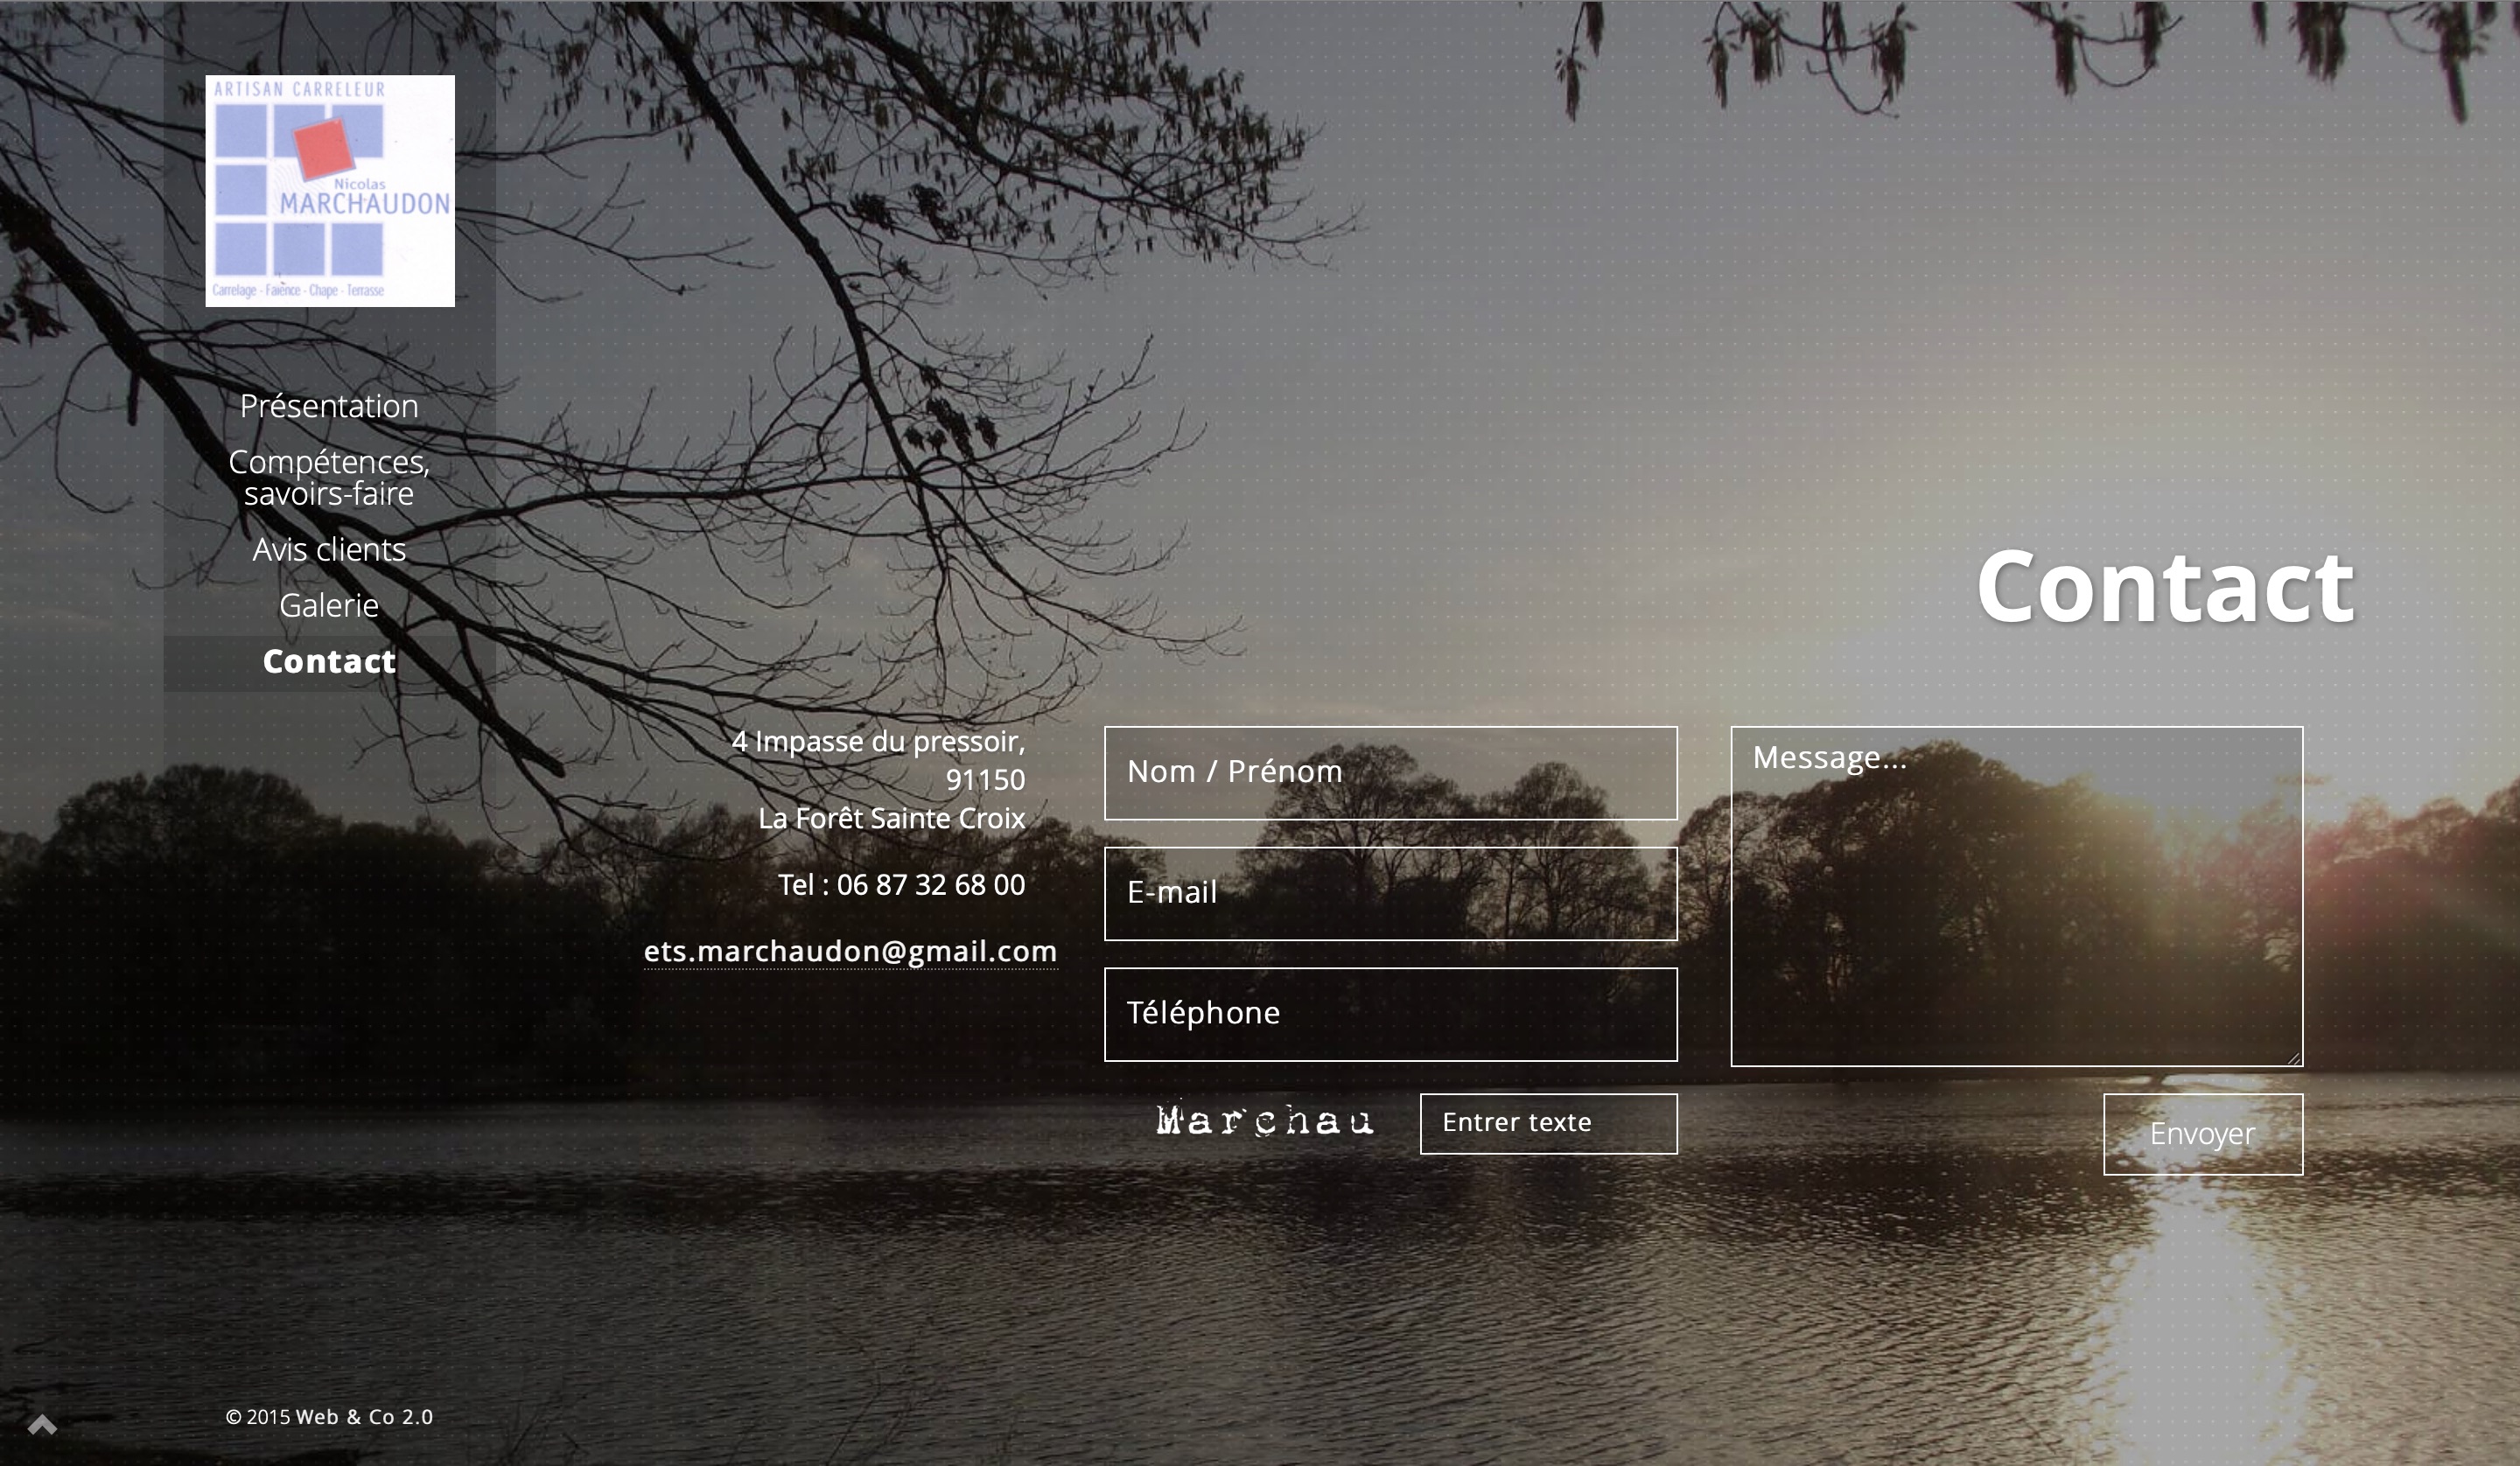Click the Entrer texte captcha field
Screen dimensions: 2520x1466
pos(1548,1124)
